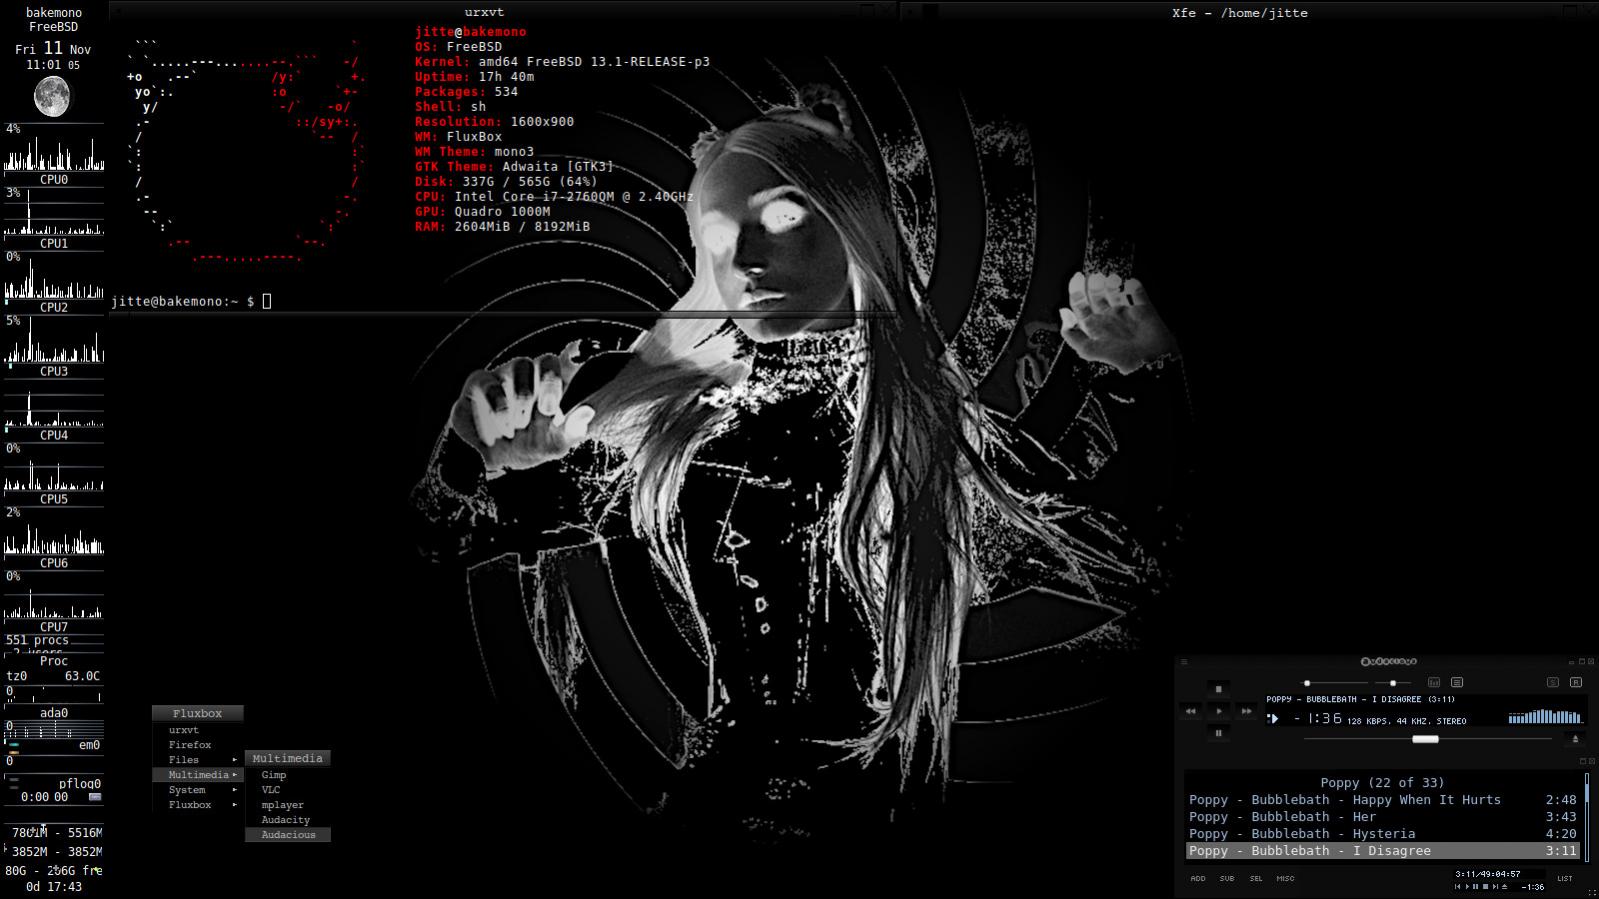Click the eject button in Audacious
This screenshot has height=899, width=1599.
click(x=1575, y=739)
